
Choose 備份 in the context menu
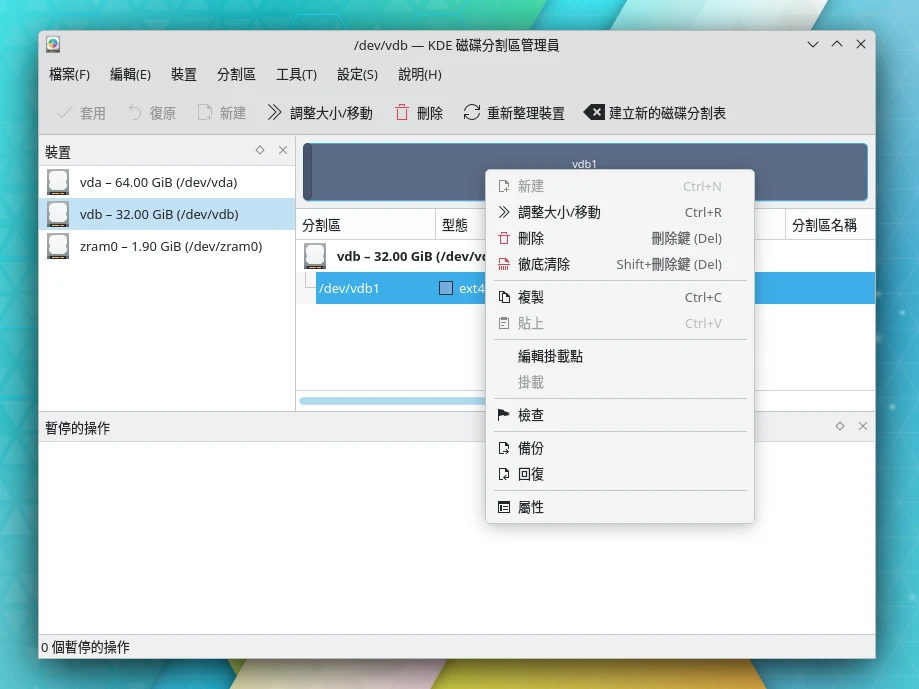pos(530,448)
